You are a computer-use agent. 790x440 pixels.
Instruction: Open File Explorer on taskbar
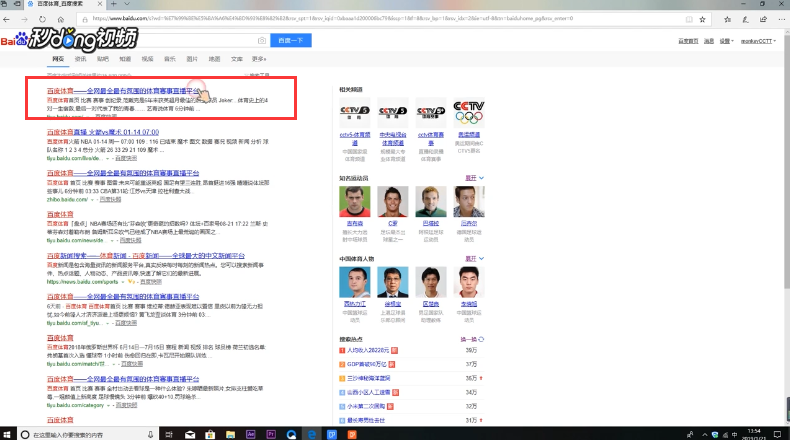point(230,434)
